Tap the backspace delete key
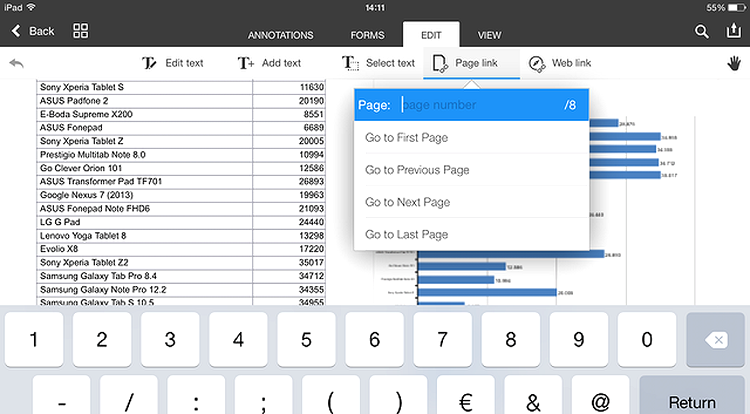The width and height of the screenshot is (750, 414). (716, 339)
